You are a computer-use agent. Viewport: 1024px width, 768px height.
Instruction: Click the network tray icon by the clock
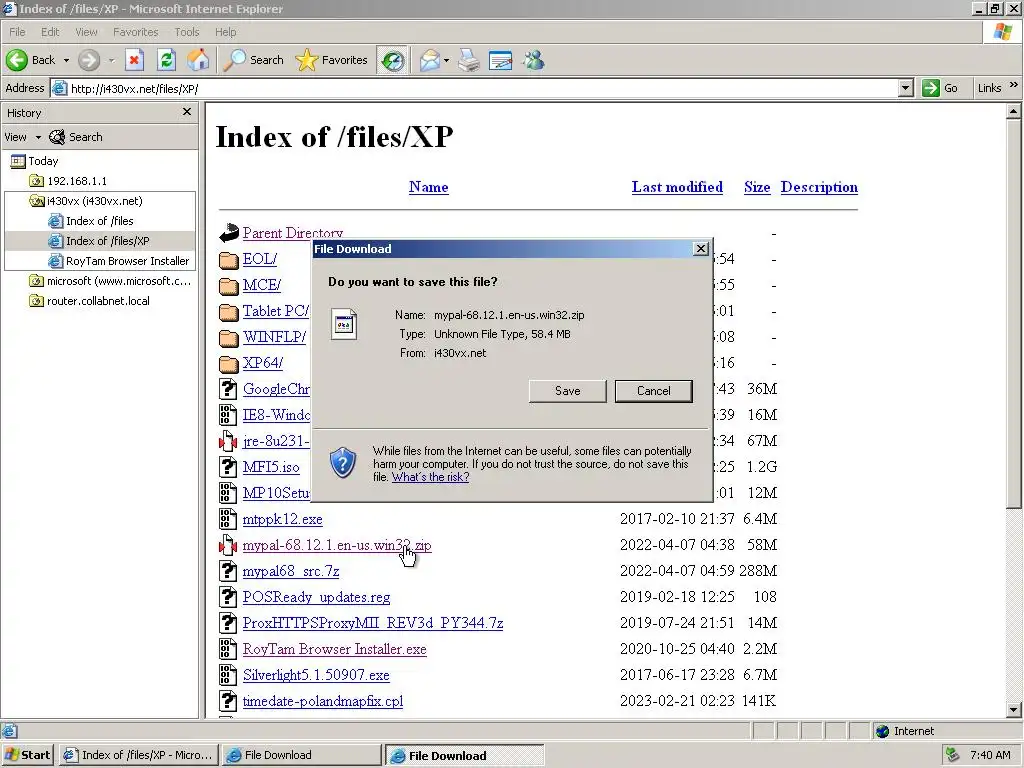click(x=953, y=755)
